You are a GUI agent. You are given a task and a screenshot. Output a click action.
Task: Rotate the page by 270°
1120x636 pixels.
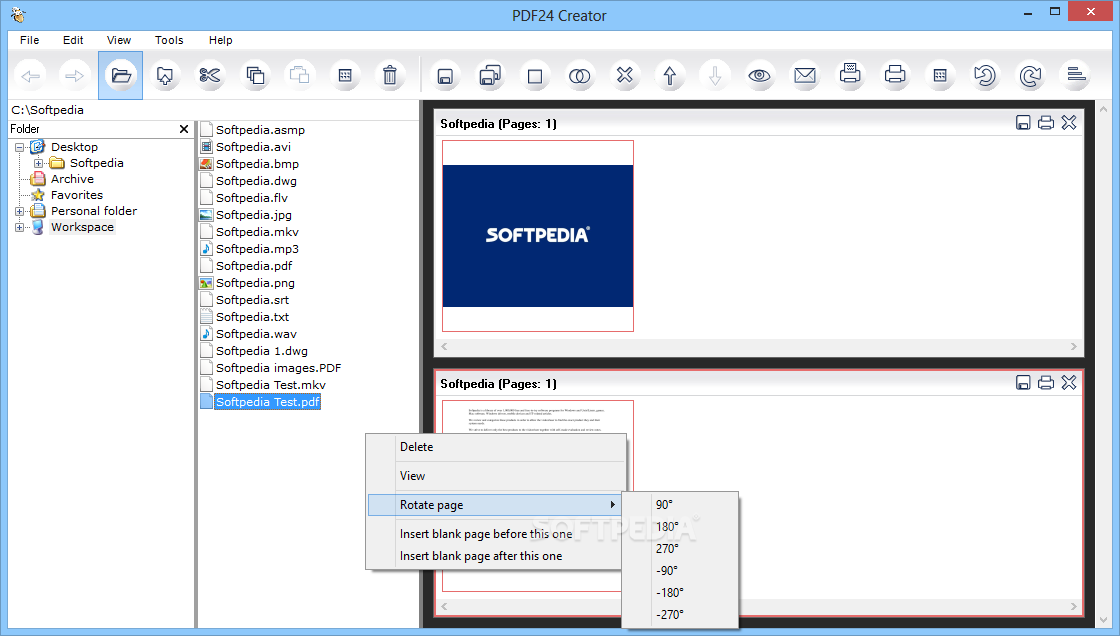680,549
